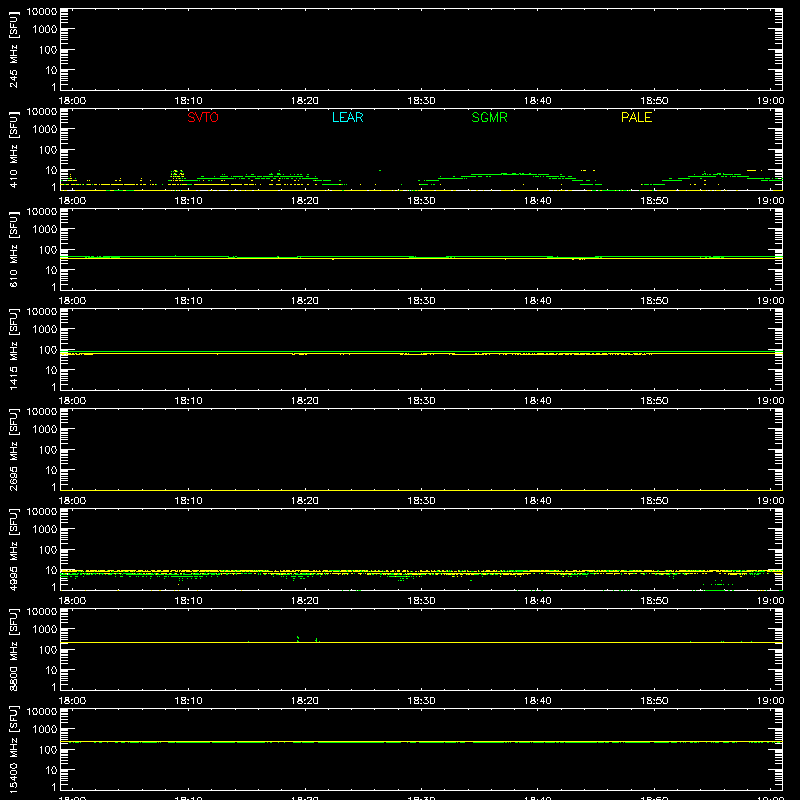800x800 pixels.
Task: Click the 1000 tick label on the 2695 MHz plot
Action: pos(45,429)
